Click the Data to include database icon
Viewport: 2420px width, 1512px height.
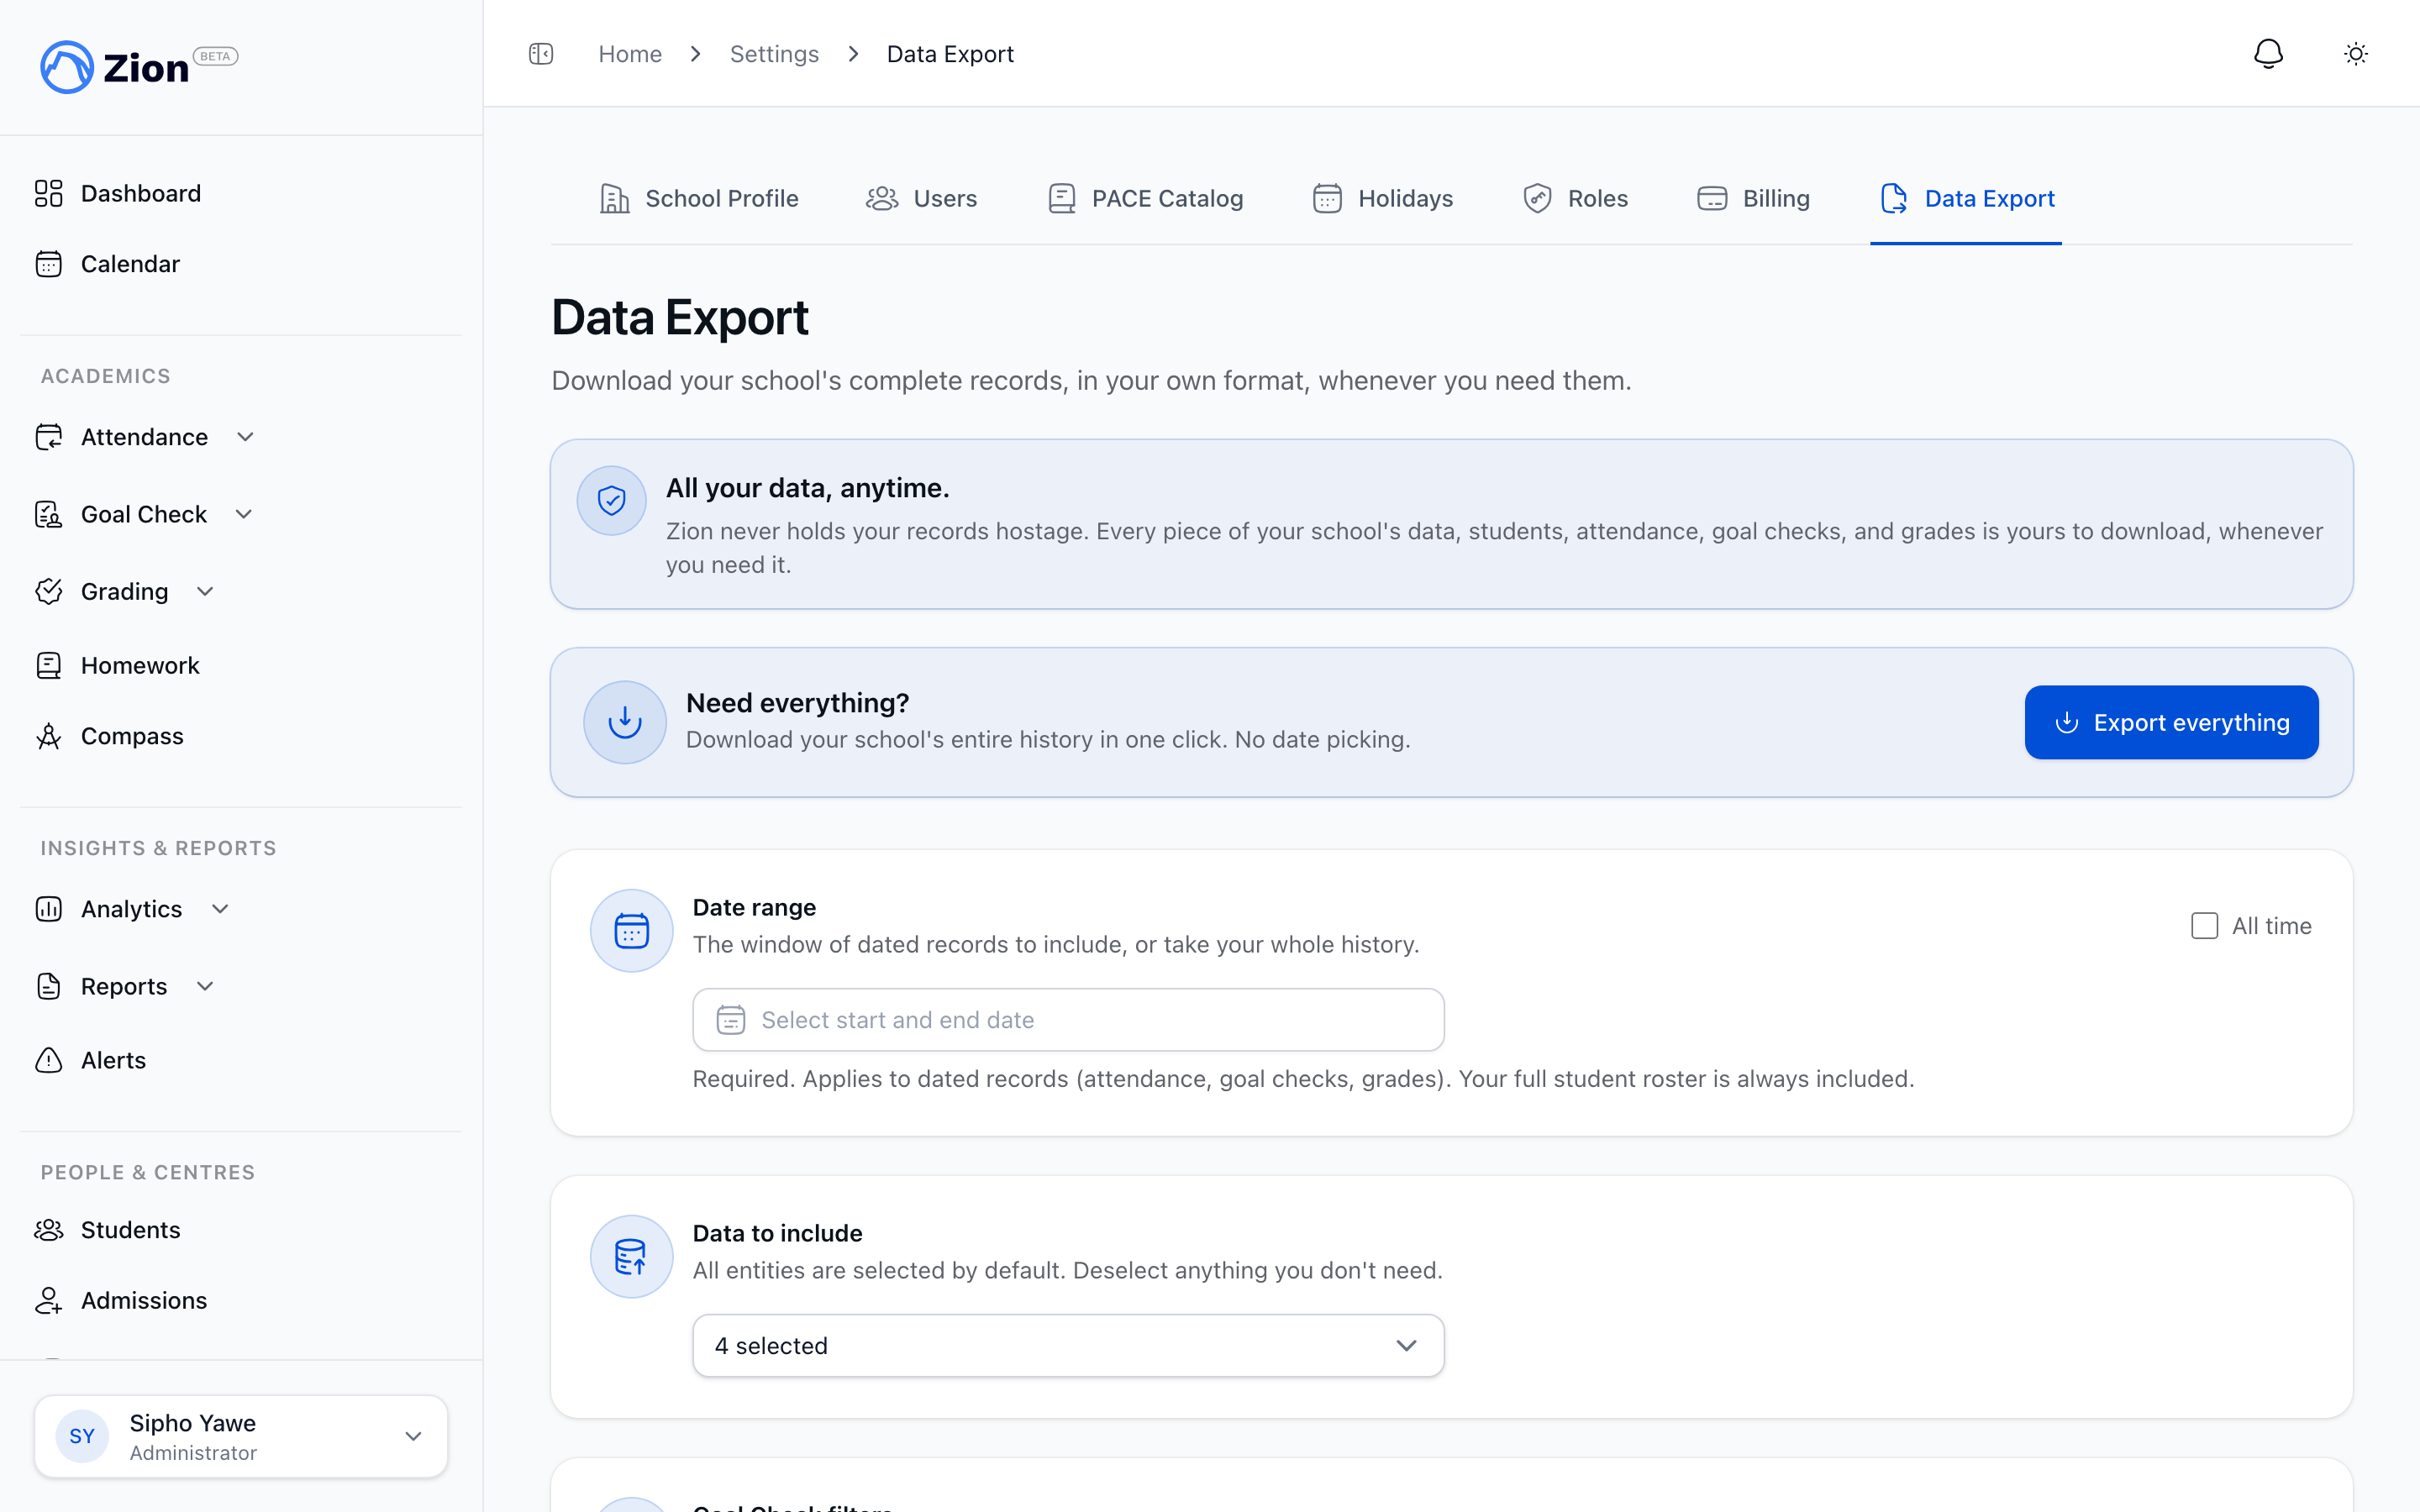coord(631,1256)
